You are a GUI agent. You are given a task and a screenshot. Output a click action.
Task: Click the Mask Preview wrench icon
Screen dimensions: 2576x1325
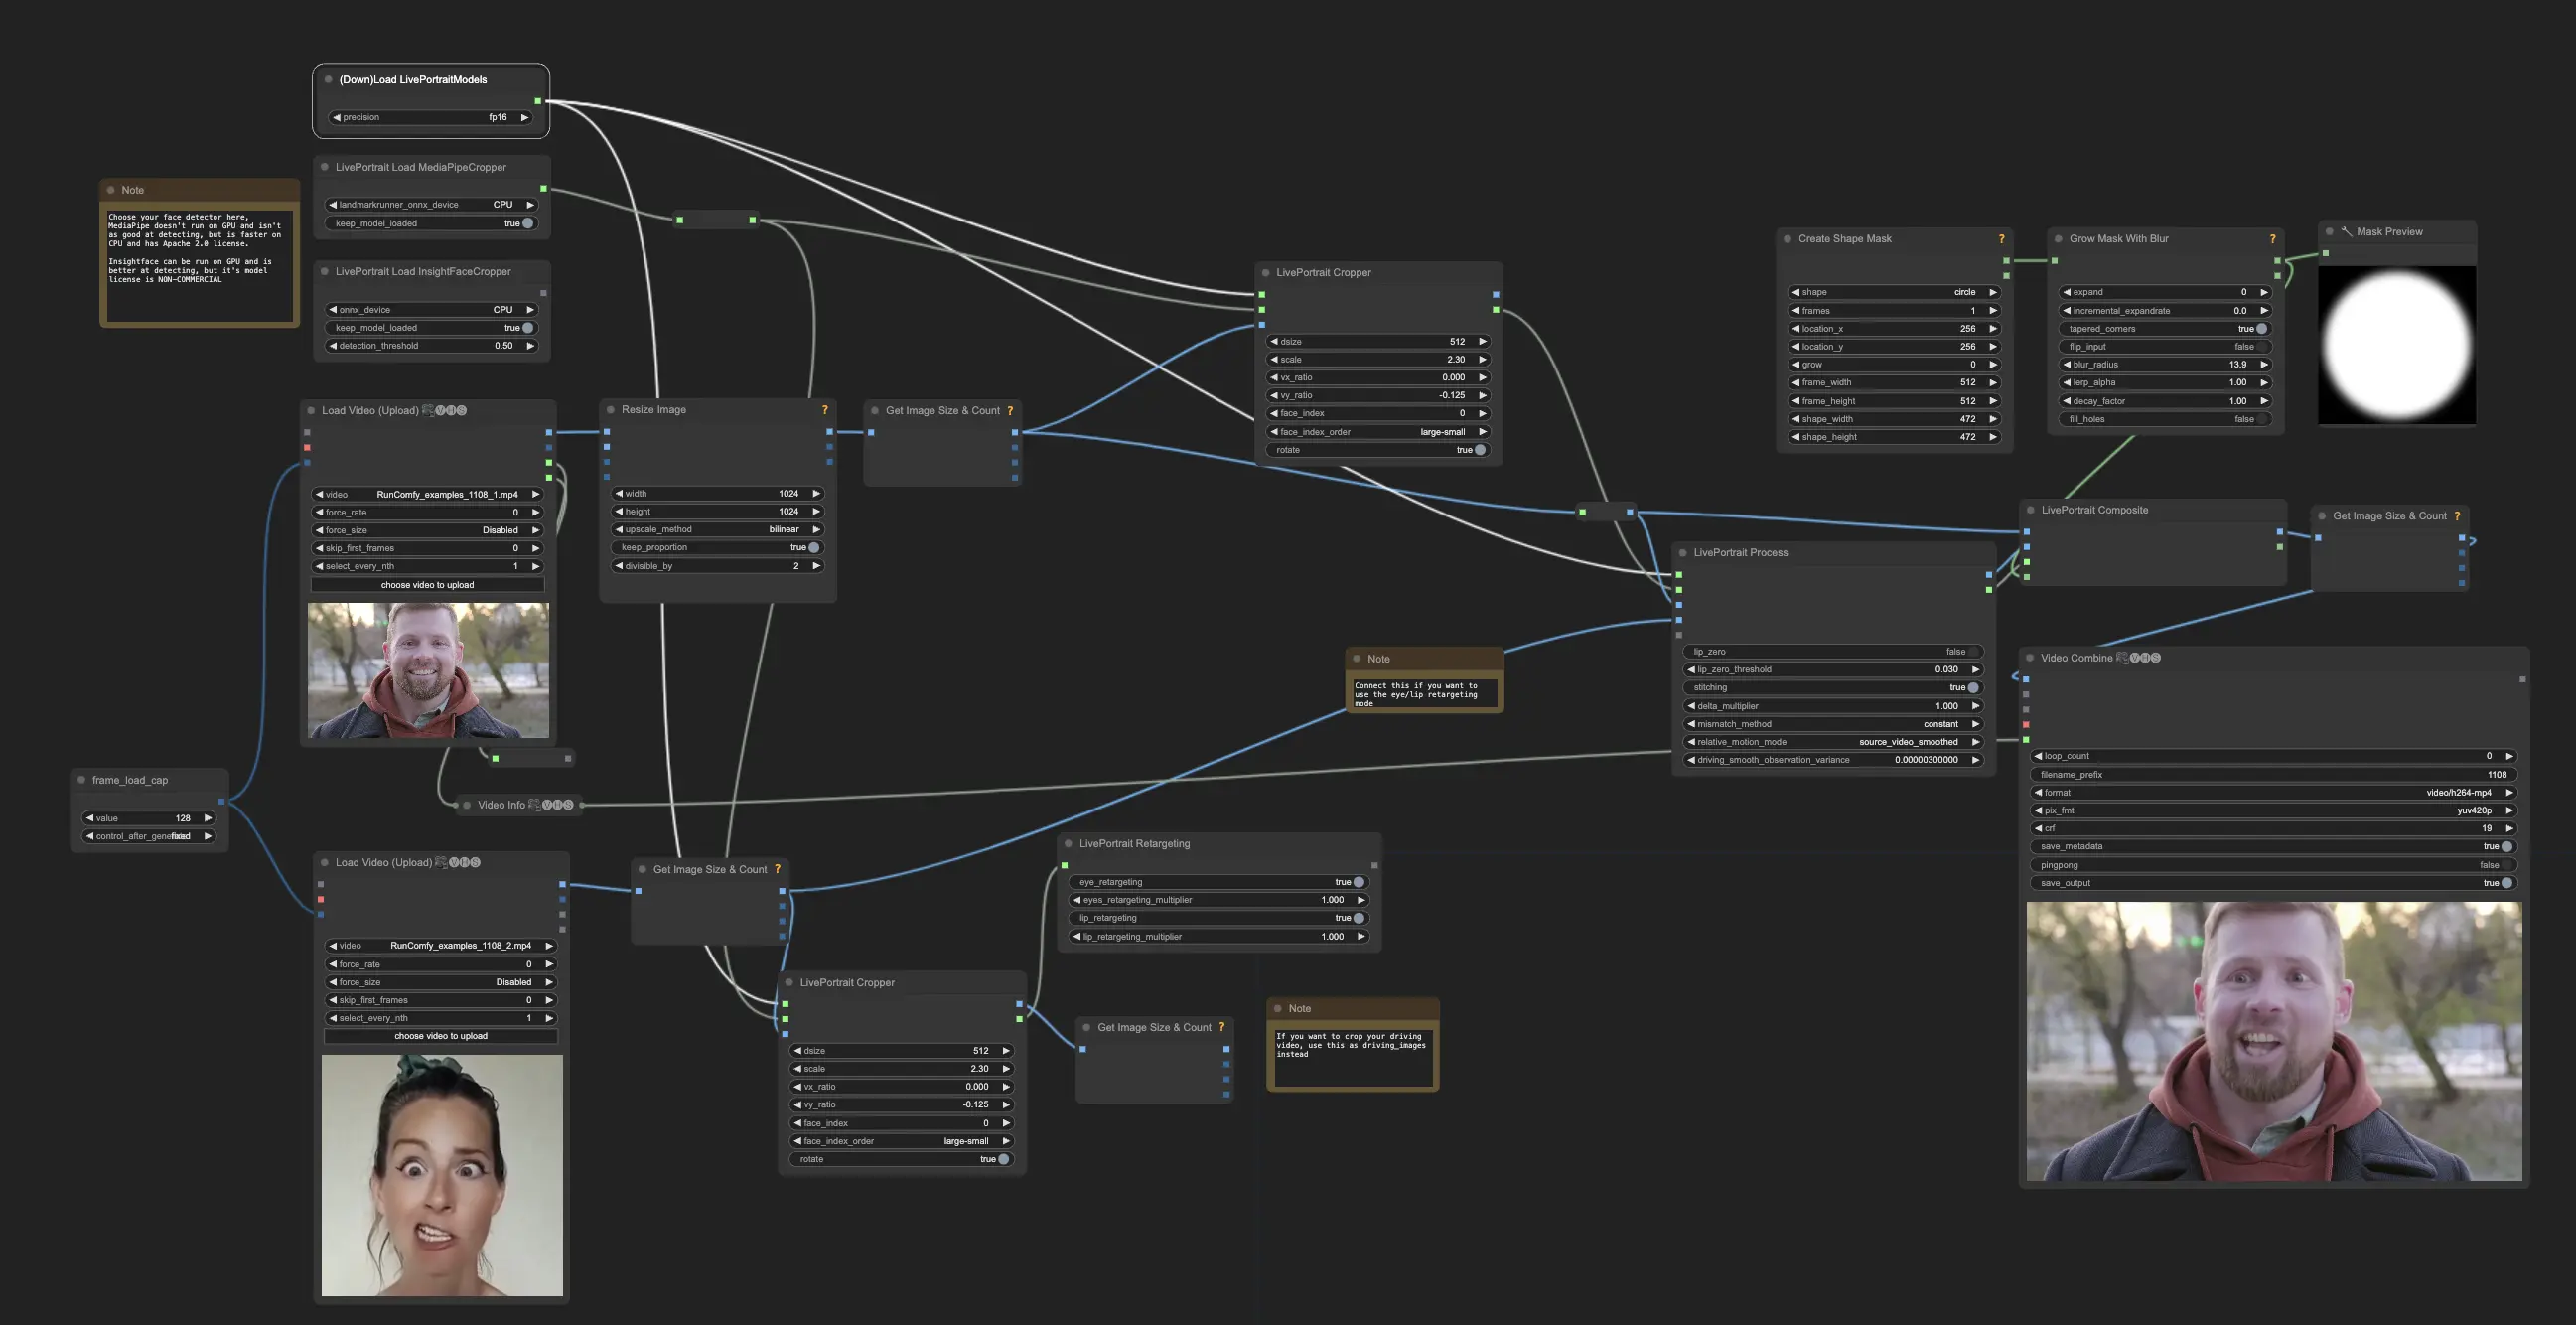pyautogui.click(x=2346, y=232)
